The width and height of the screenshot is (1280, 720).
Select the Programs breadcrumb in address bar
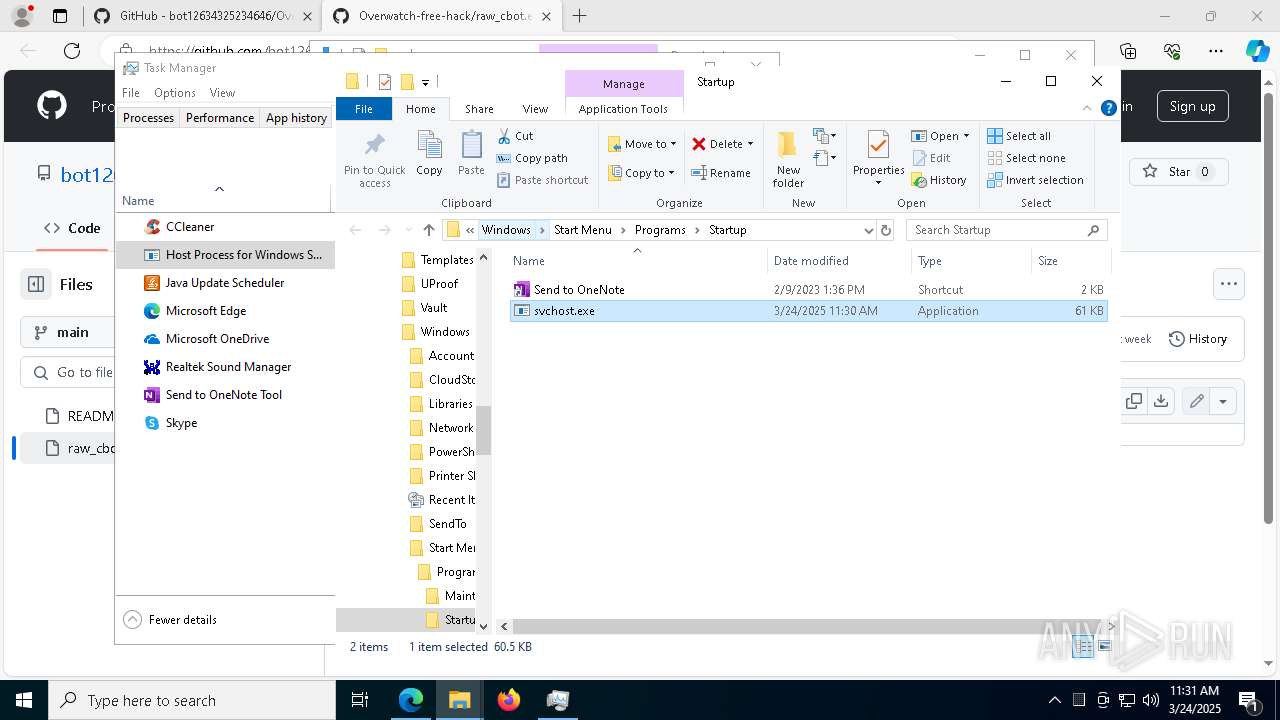click(660, 230)
